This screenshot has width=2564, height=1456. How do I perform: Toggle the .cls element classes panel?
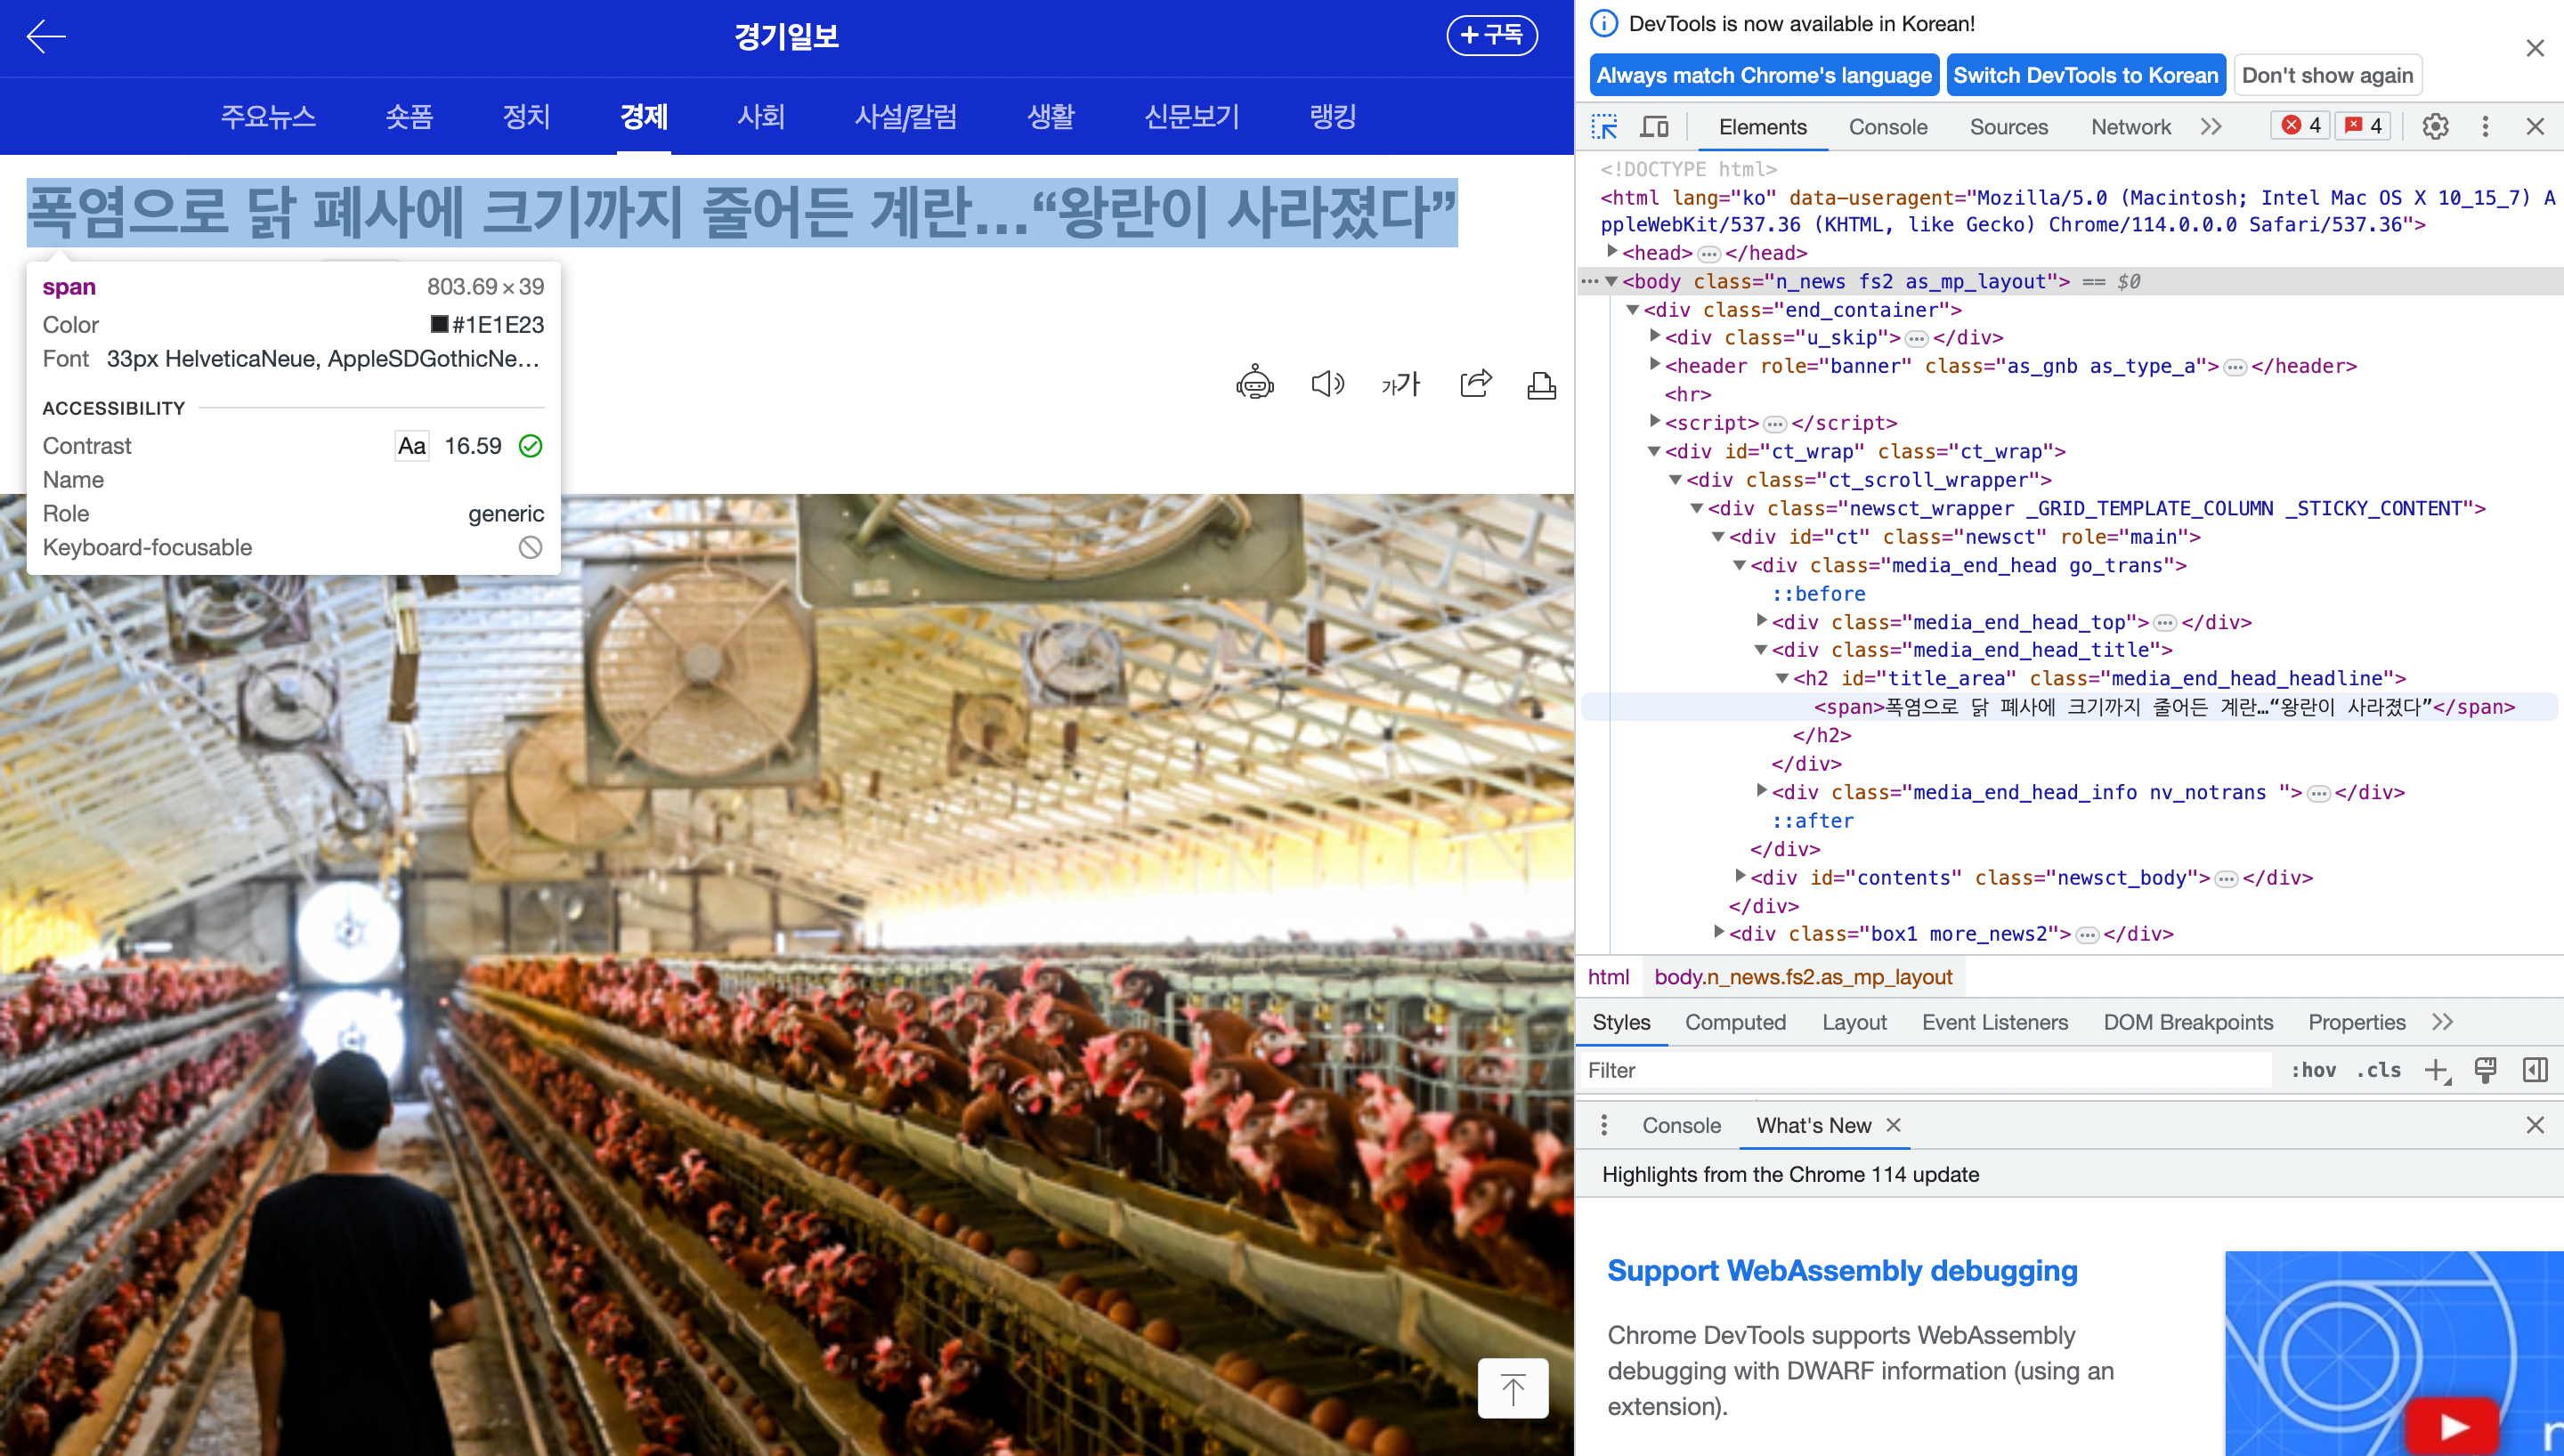pos(2378,1070)
